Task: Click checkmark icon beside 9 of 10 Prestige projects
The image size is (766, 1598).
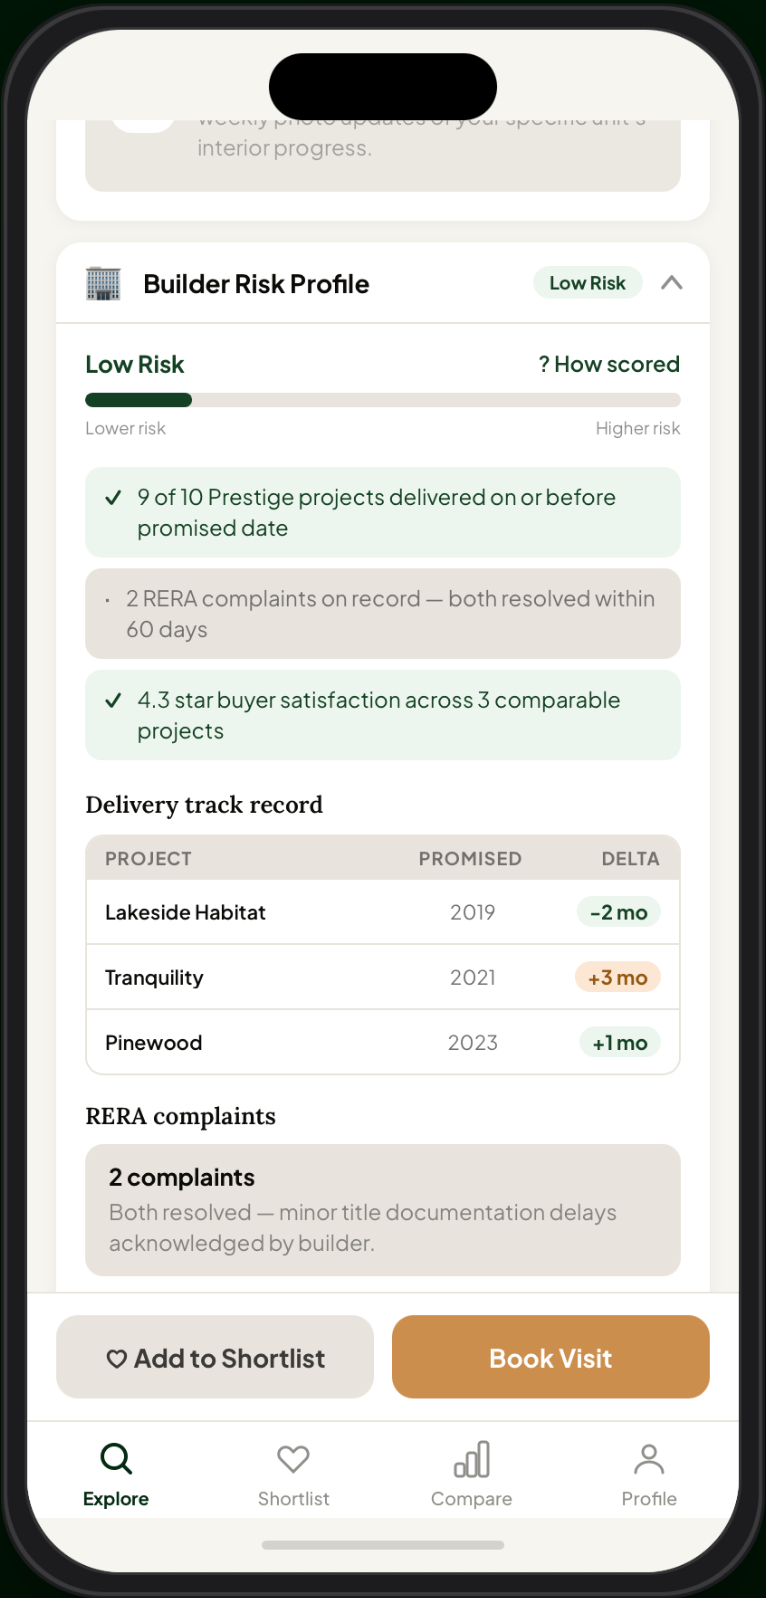Action: coord(114,497)
